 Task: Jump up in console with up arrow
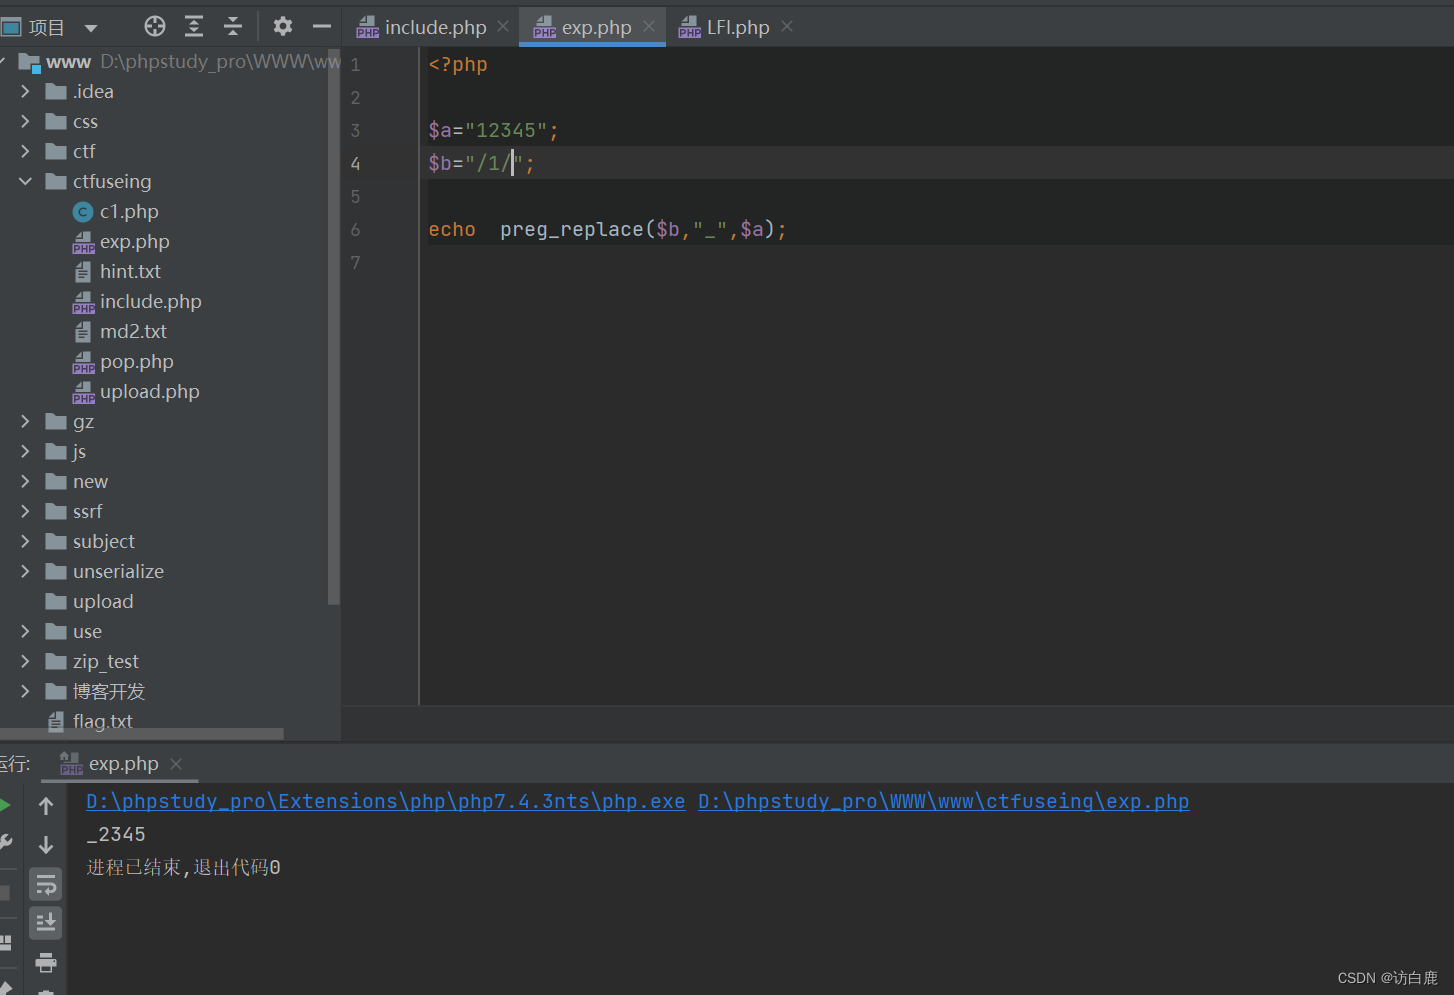[45, 805]
